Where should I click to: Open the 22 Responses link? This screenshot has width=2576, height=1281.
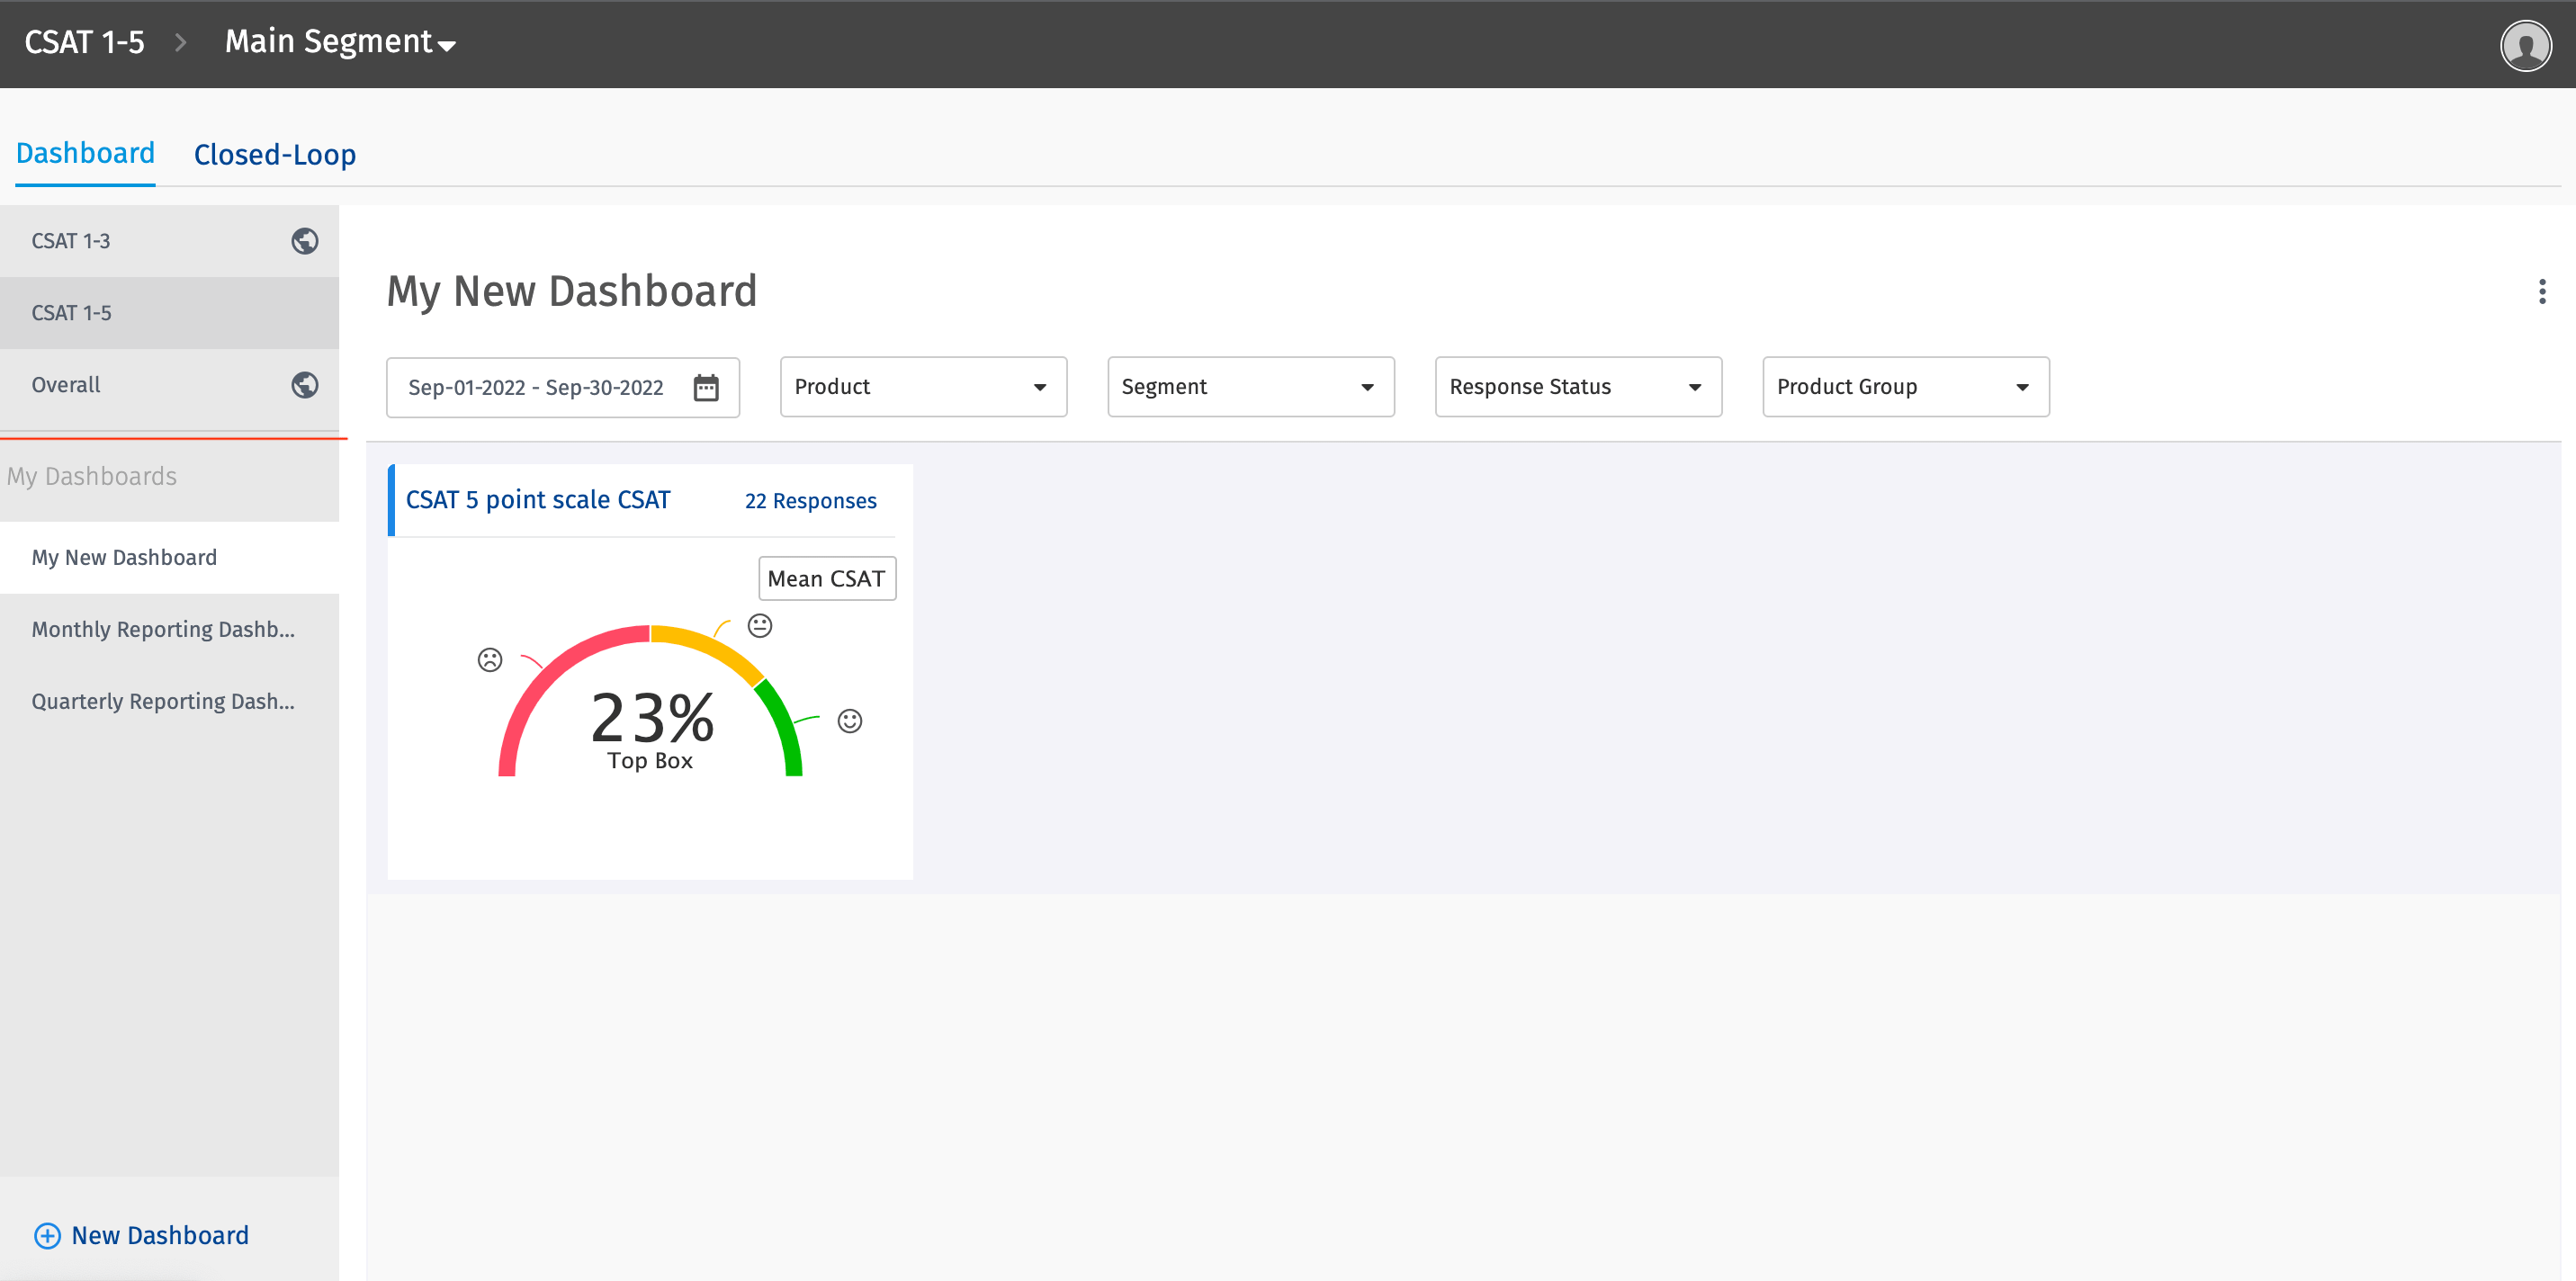(x=810, y=501)
